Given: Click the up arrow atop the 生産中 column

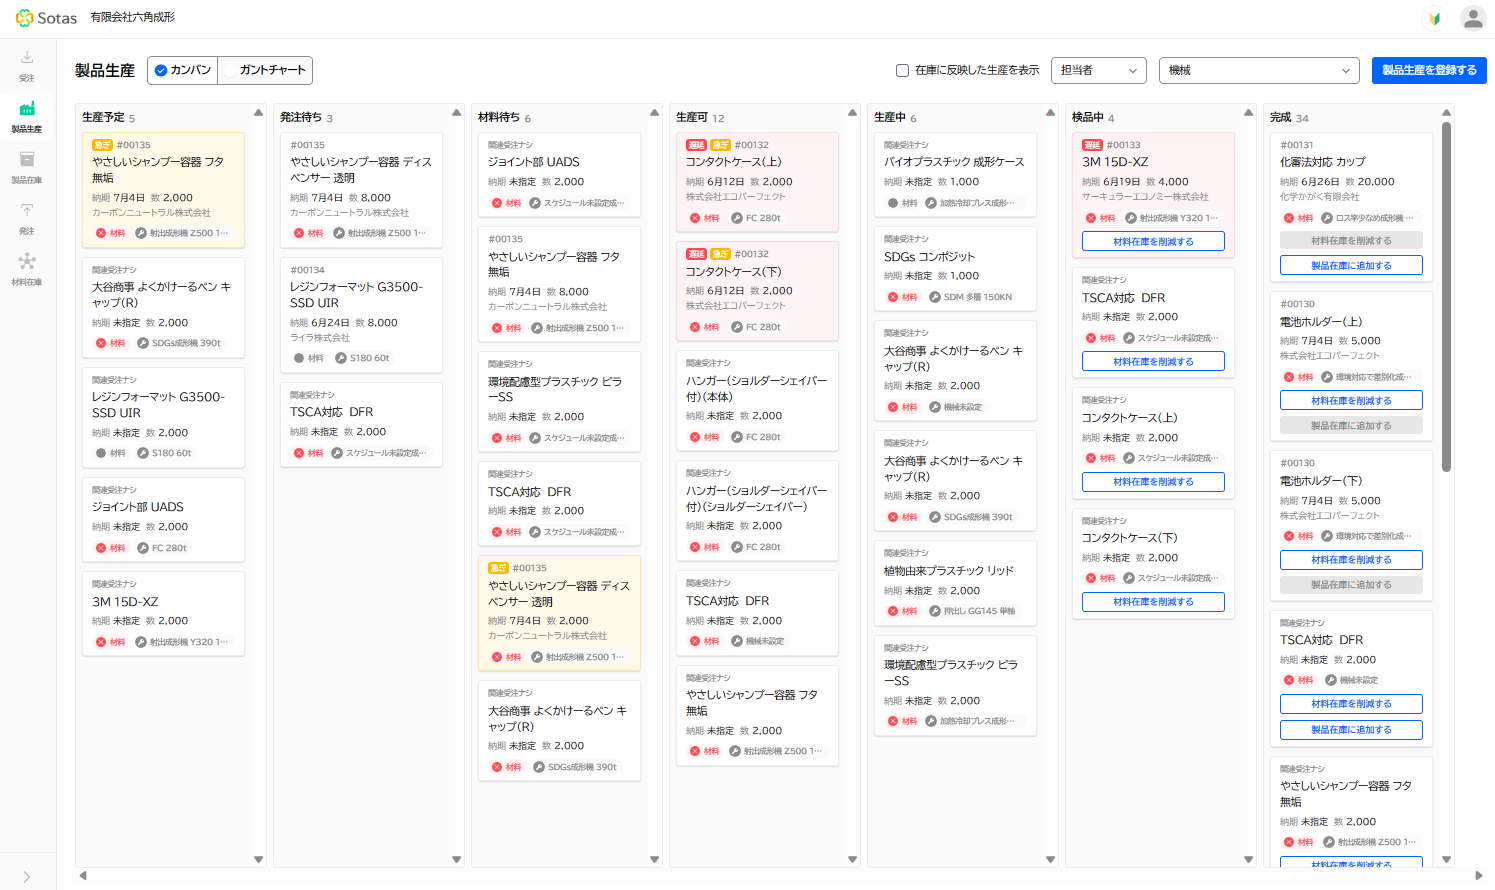Looking at the screenshot, I should 1050,113.
